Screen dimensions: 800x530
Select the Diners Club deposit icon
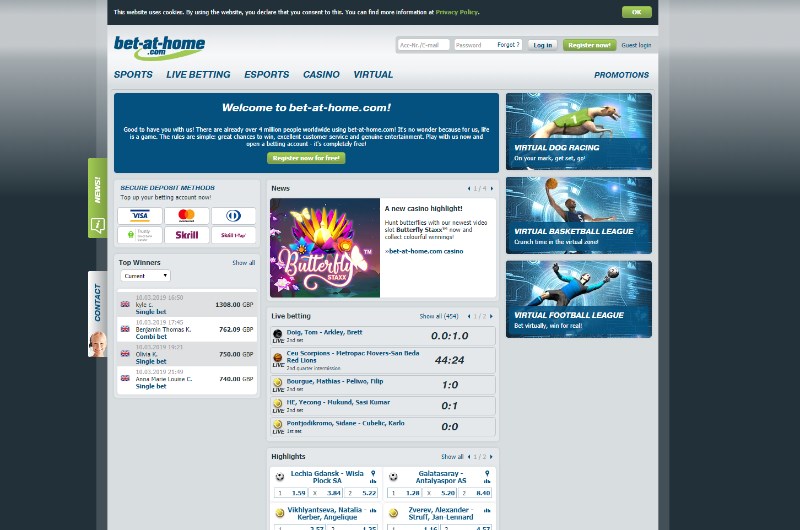[234, 216]
